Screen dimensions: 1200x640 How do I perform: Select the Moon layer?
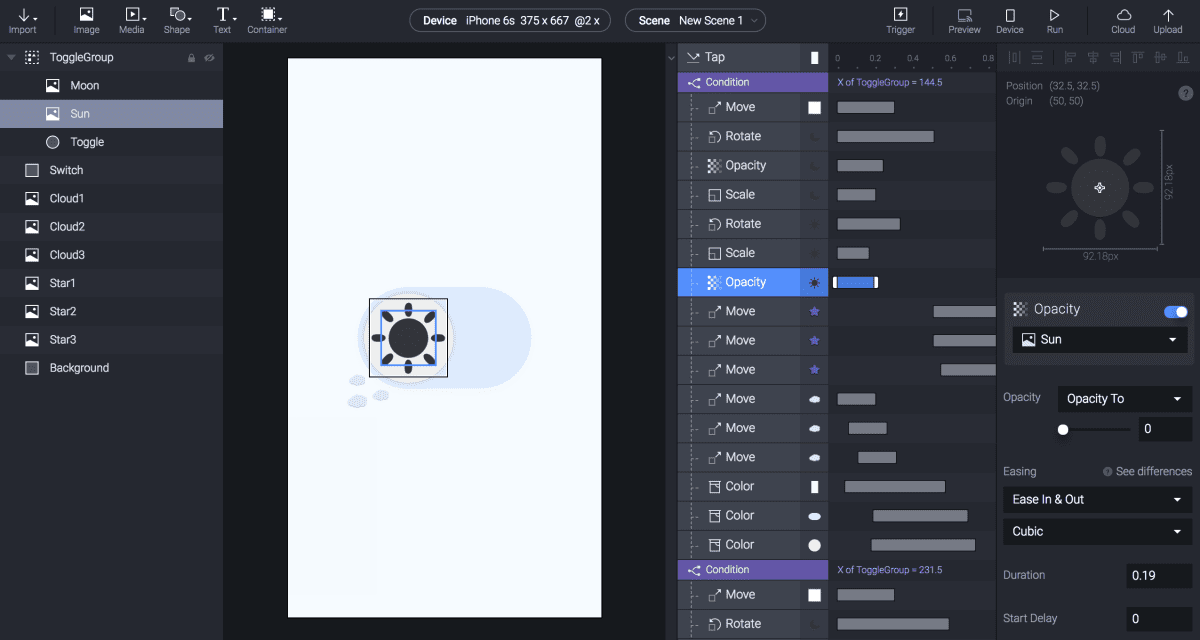click(111, 86)
